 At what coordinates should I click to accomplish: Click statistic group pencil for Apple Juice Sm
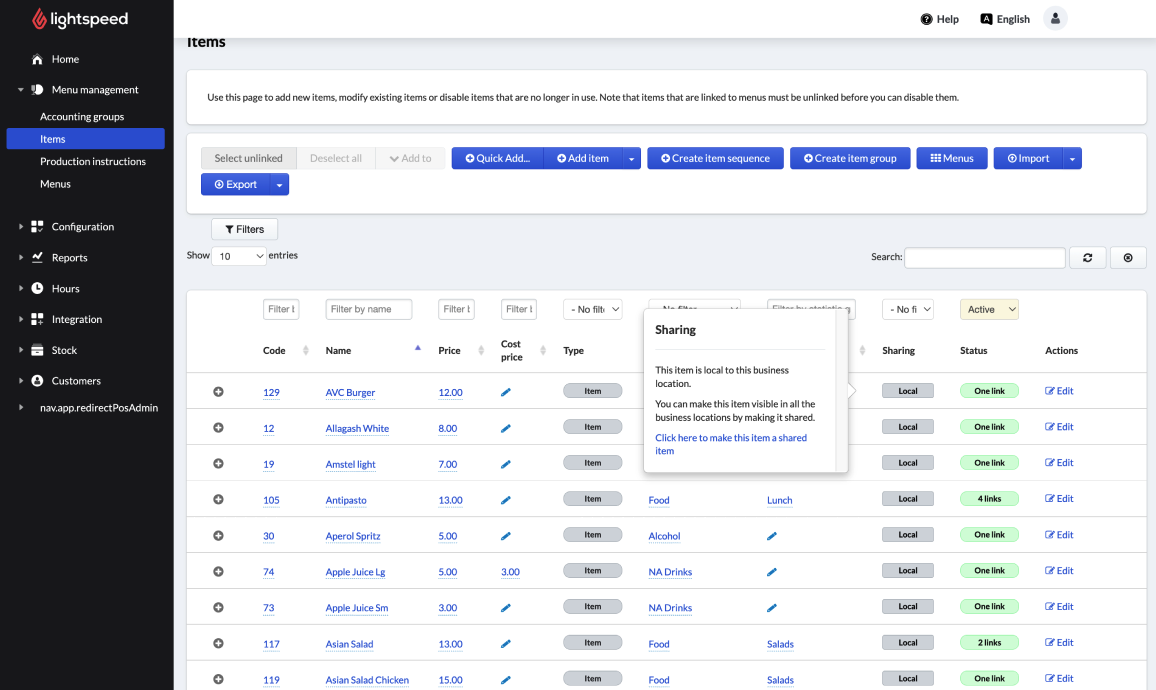[772, 608]
